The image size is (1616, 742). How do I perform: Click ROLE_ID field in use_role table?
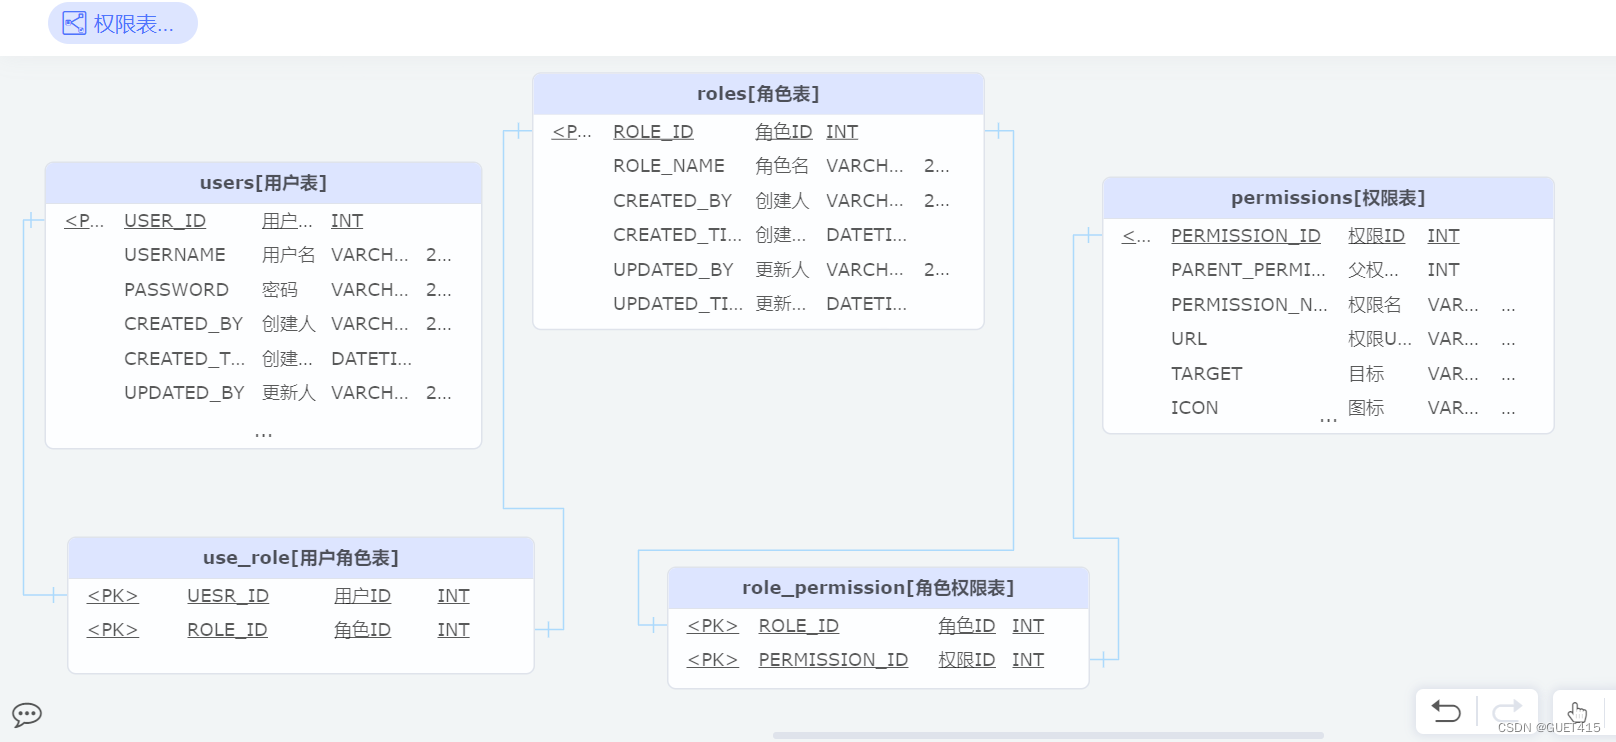coord(227,630)
